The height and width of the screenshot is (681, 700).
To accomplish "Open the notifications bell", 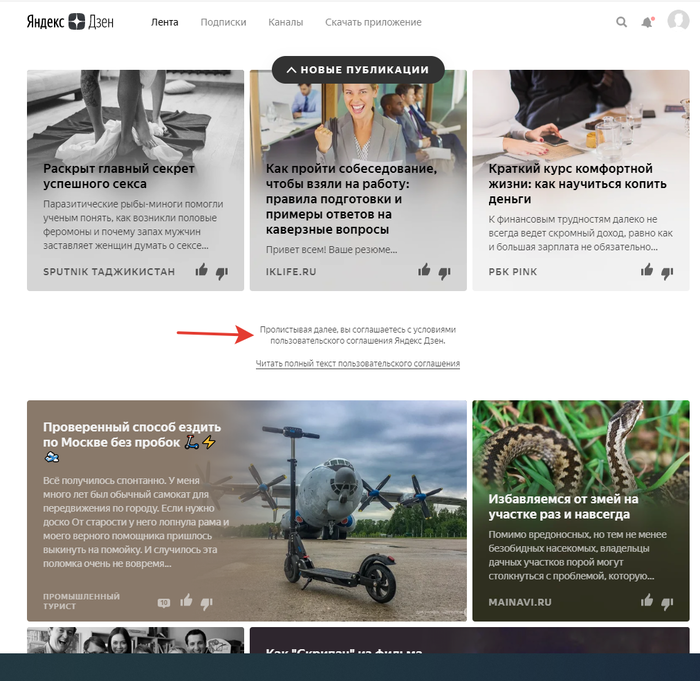I will click(647, 22).
